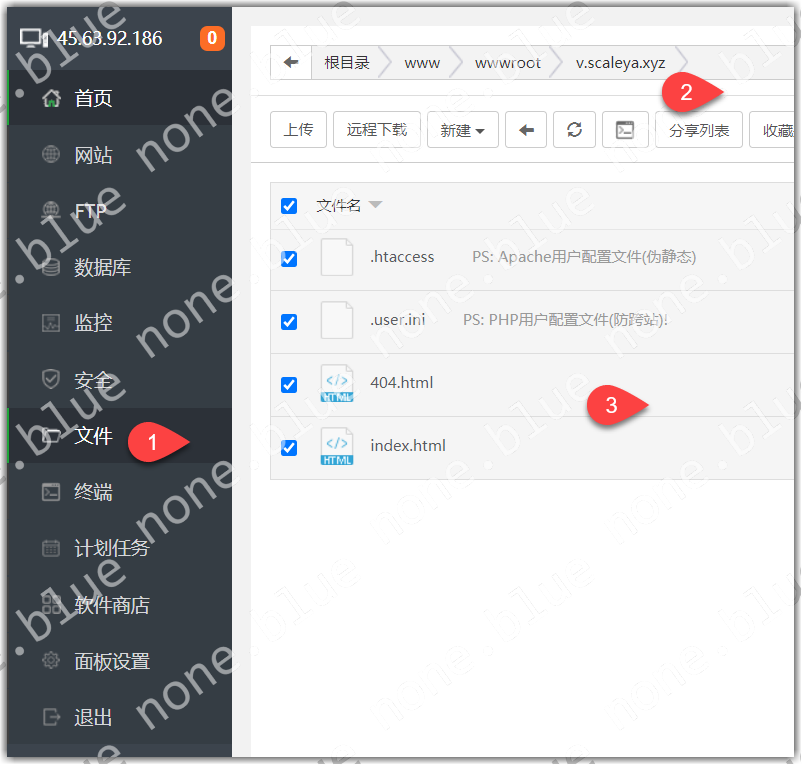Uncheck the index.html checkbox
Image resolution: width=802 pixels, height=765 pixels.
pyautogui.click(x=289, y=447)
